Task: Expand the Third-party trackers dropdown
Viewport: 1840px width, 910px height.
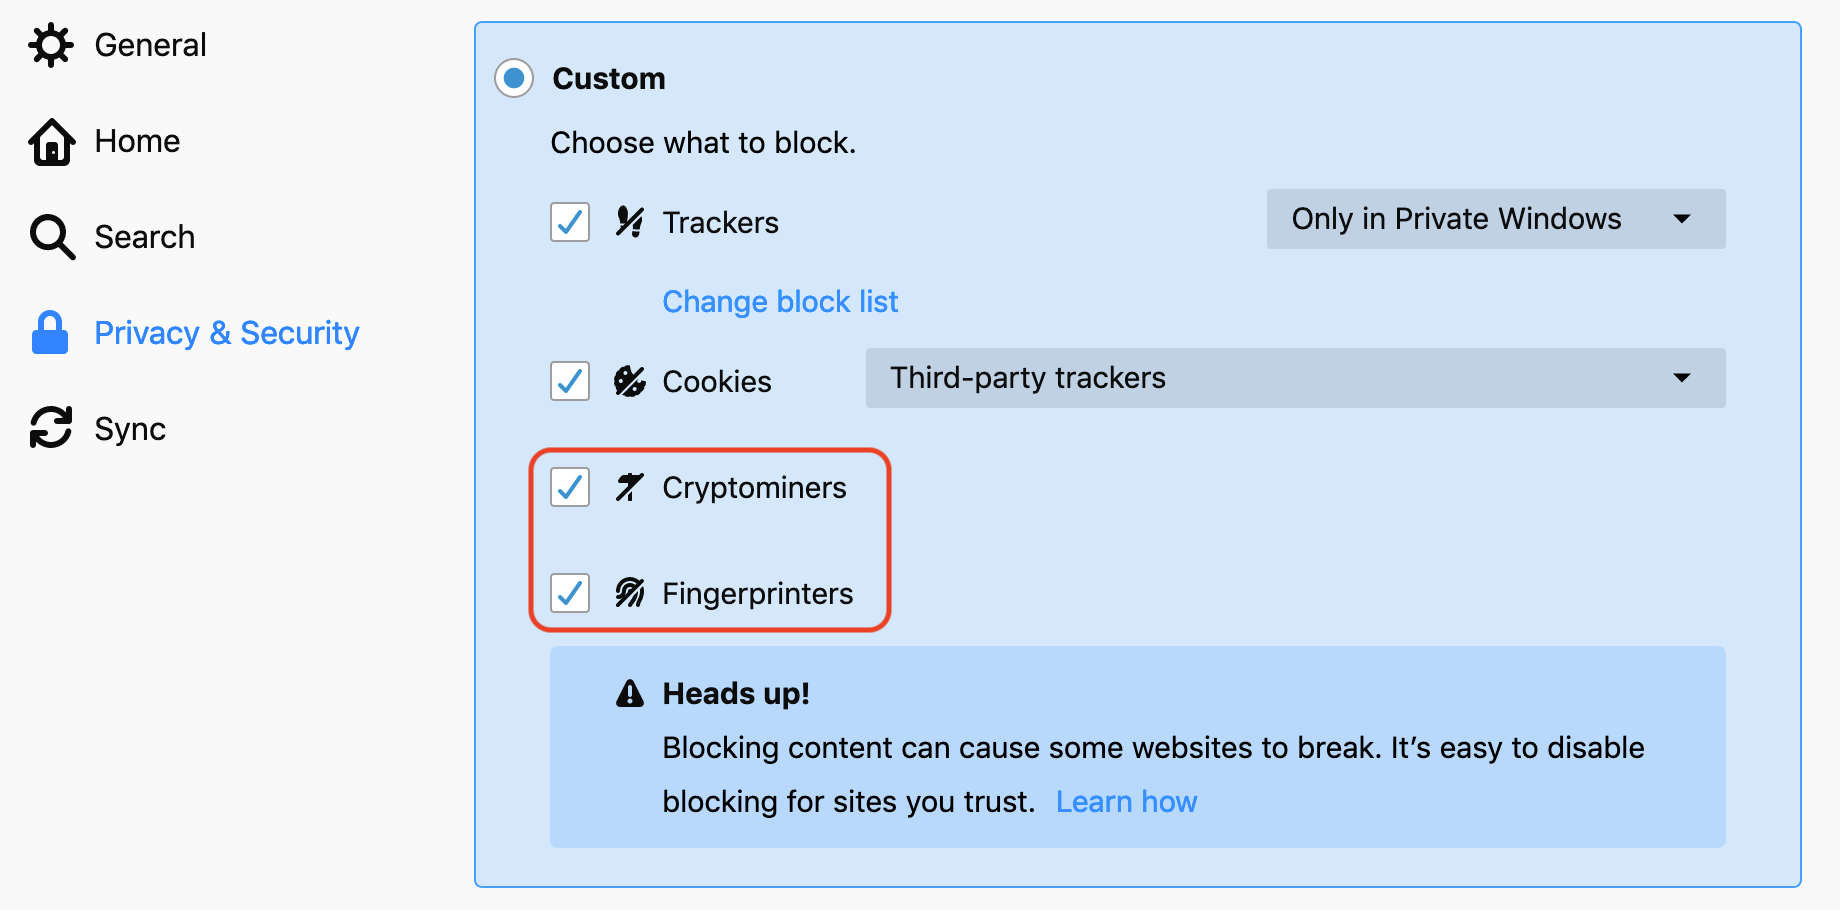Action: (1296, 378)
